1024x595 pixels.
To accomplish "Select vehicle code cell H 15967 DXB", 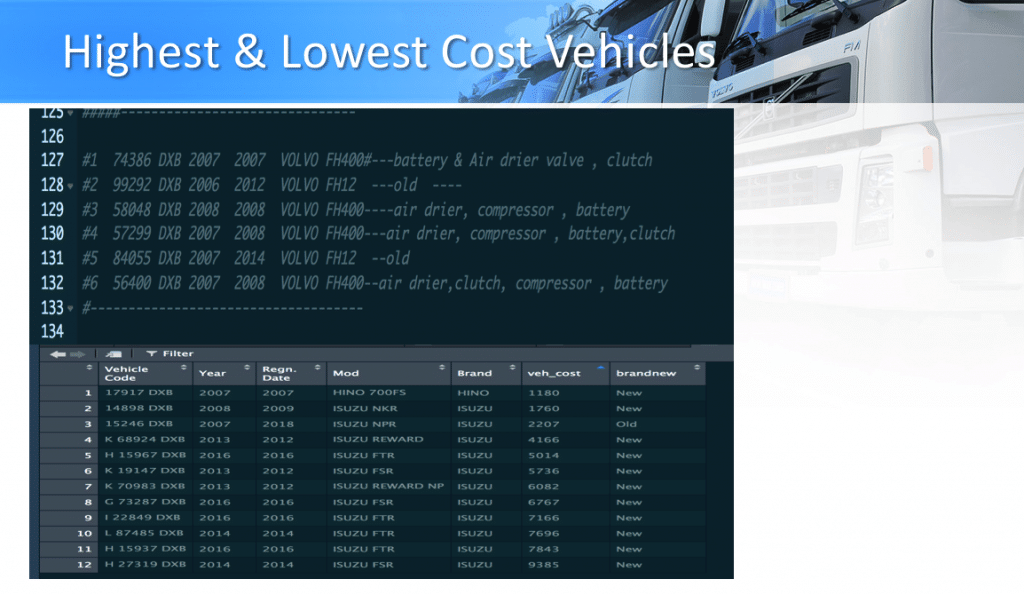I will click(x=146, y=455).
